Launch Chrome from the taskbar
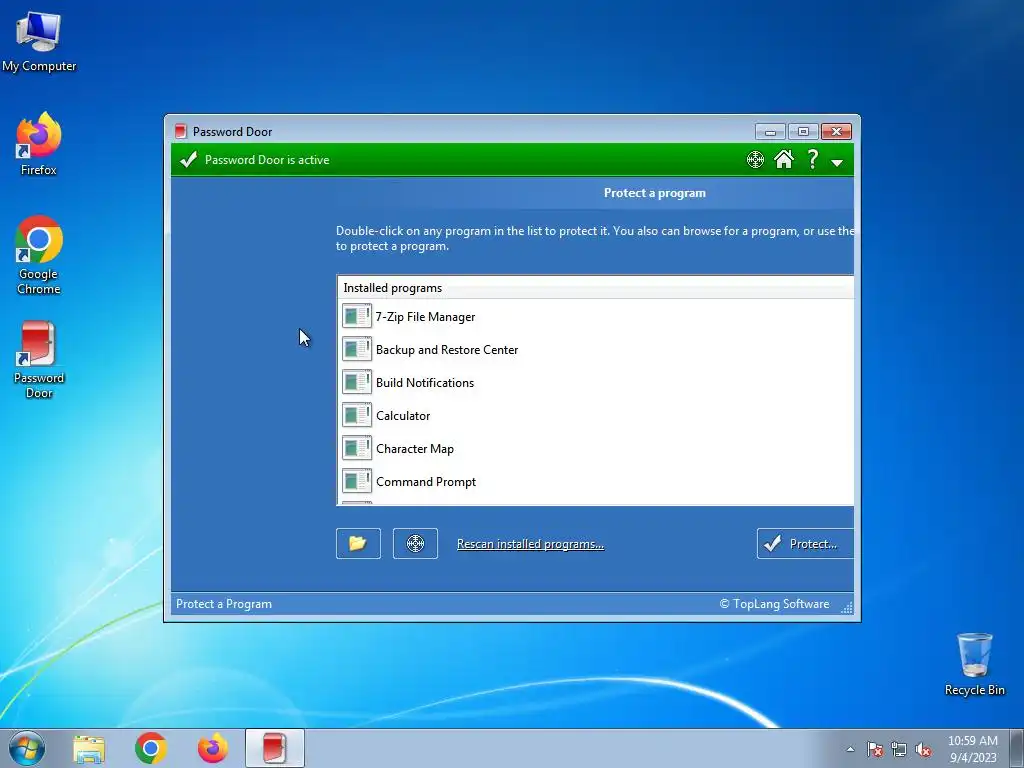The image size is (1024, 768). (151, 748)
